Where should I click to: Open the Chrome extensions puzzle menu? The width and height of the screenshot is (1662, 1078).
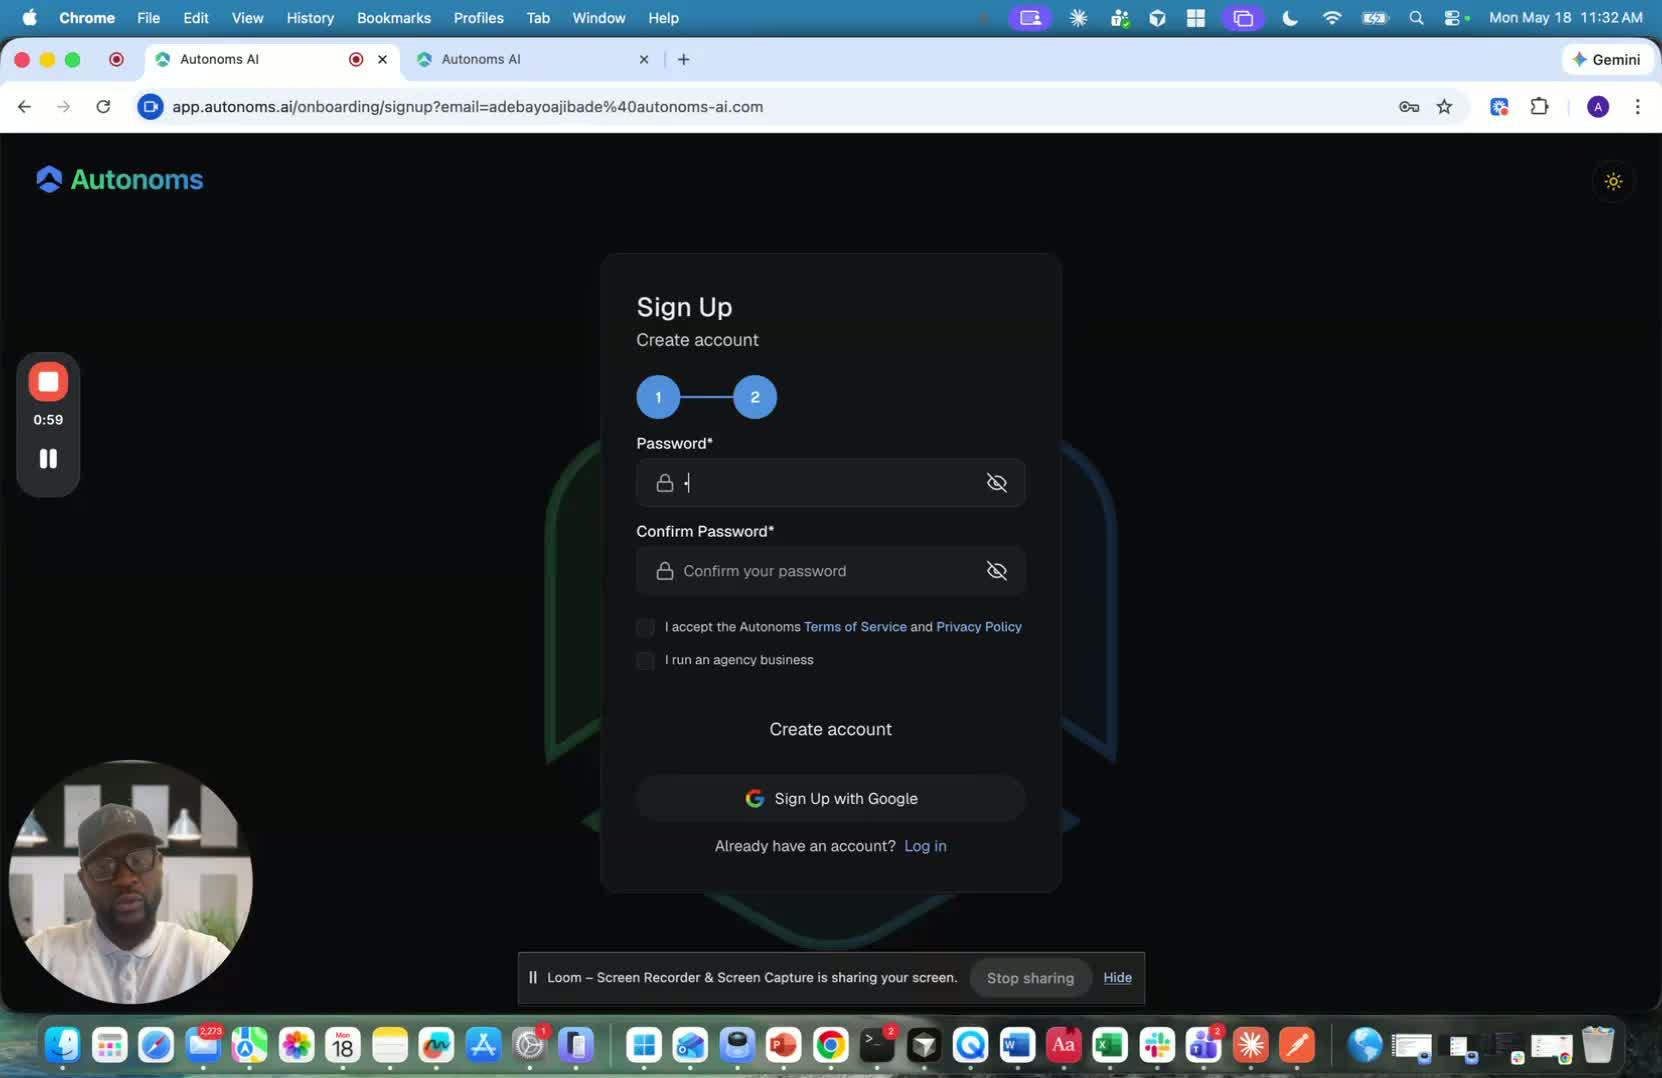pyautogui.click(x=1540, y=107)
